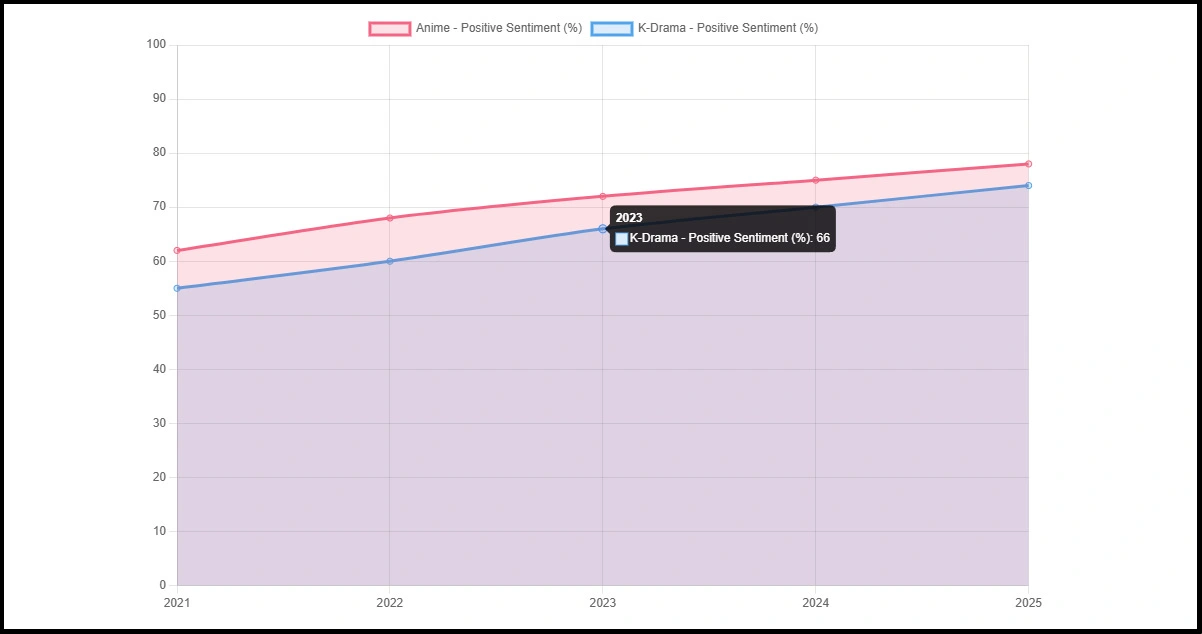The height and width of the screenshot is (634, 1202).
Task: Click the 2022 x-axis label
Action: pyautogui.click(x=390, y=602)
